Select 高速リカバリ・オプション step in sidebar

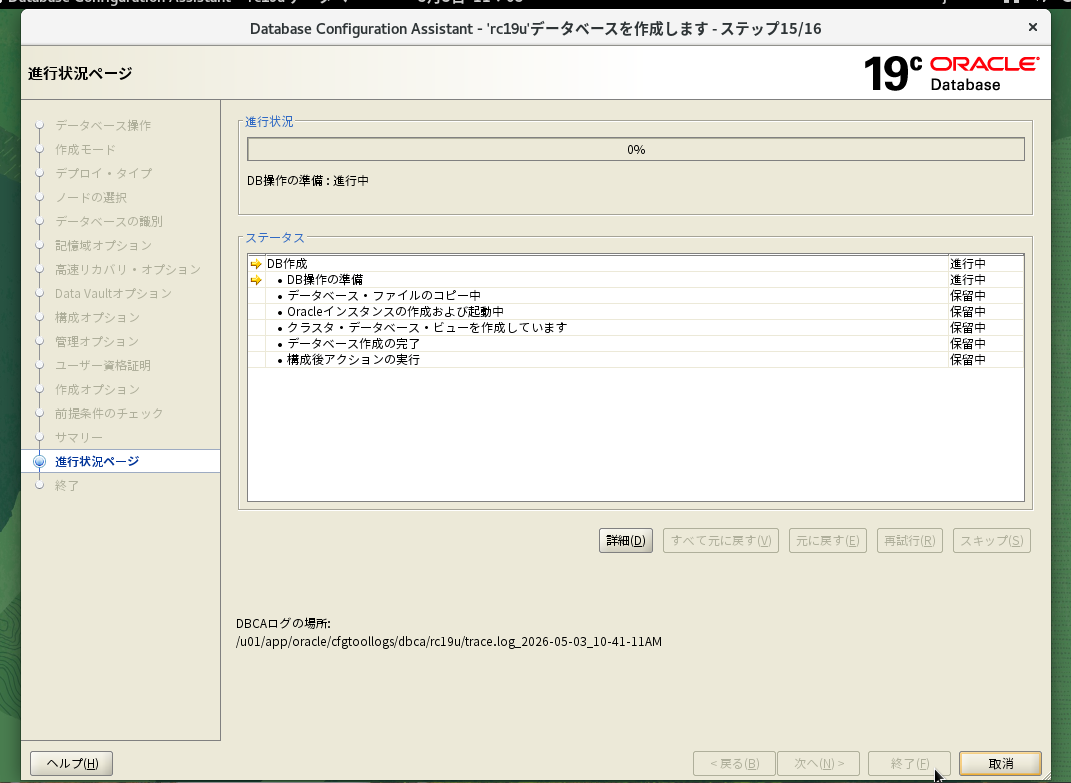[x=128, y=270]
